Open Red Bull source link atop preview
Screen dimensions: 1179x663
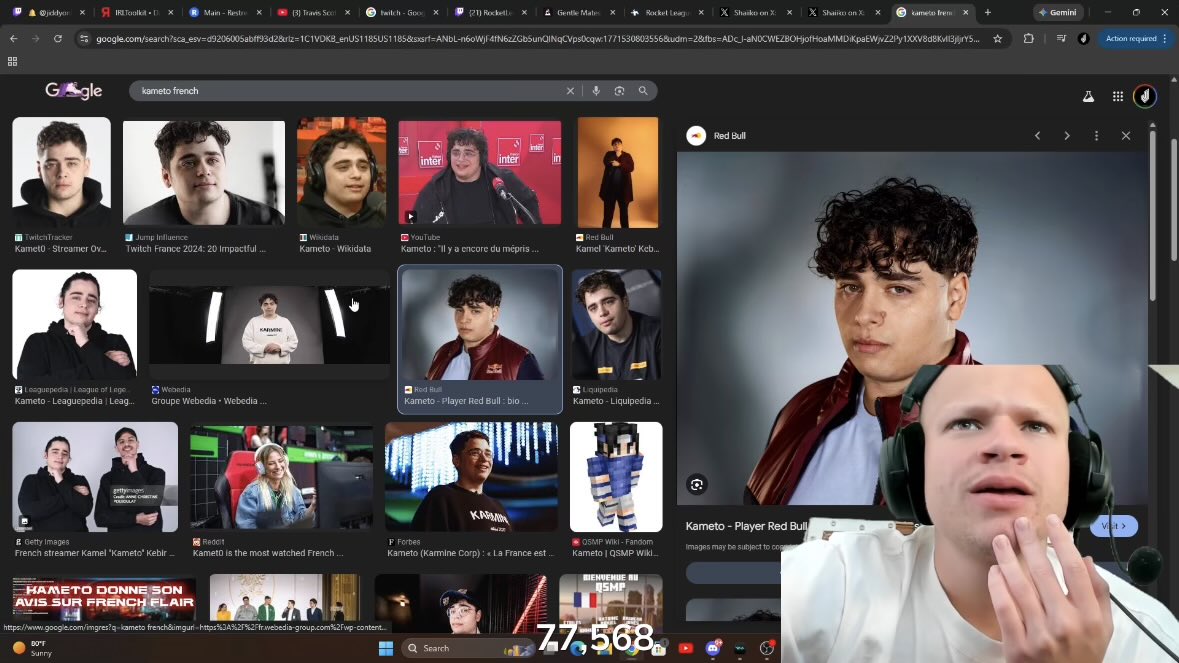pos(717,136)
